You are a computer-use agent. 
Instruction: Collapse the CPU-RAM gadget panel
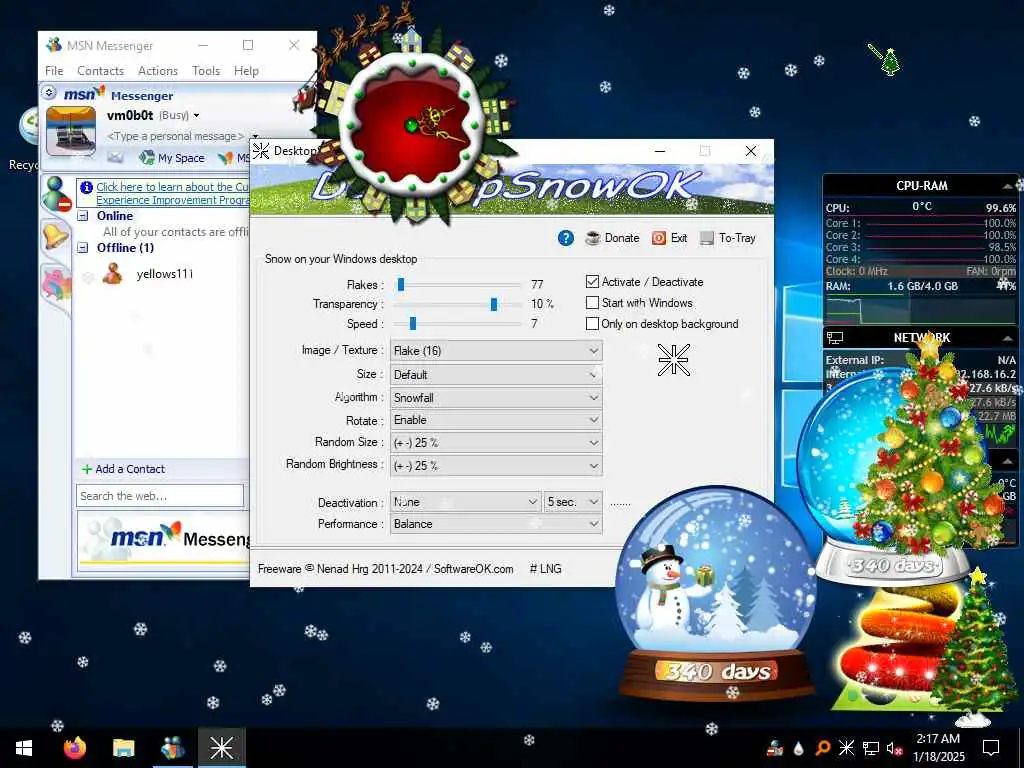(x=1008, y=186)
